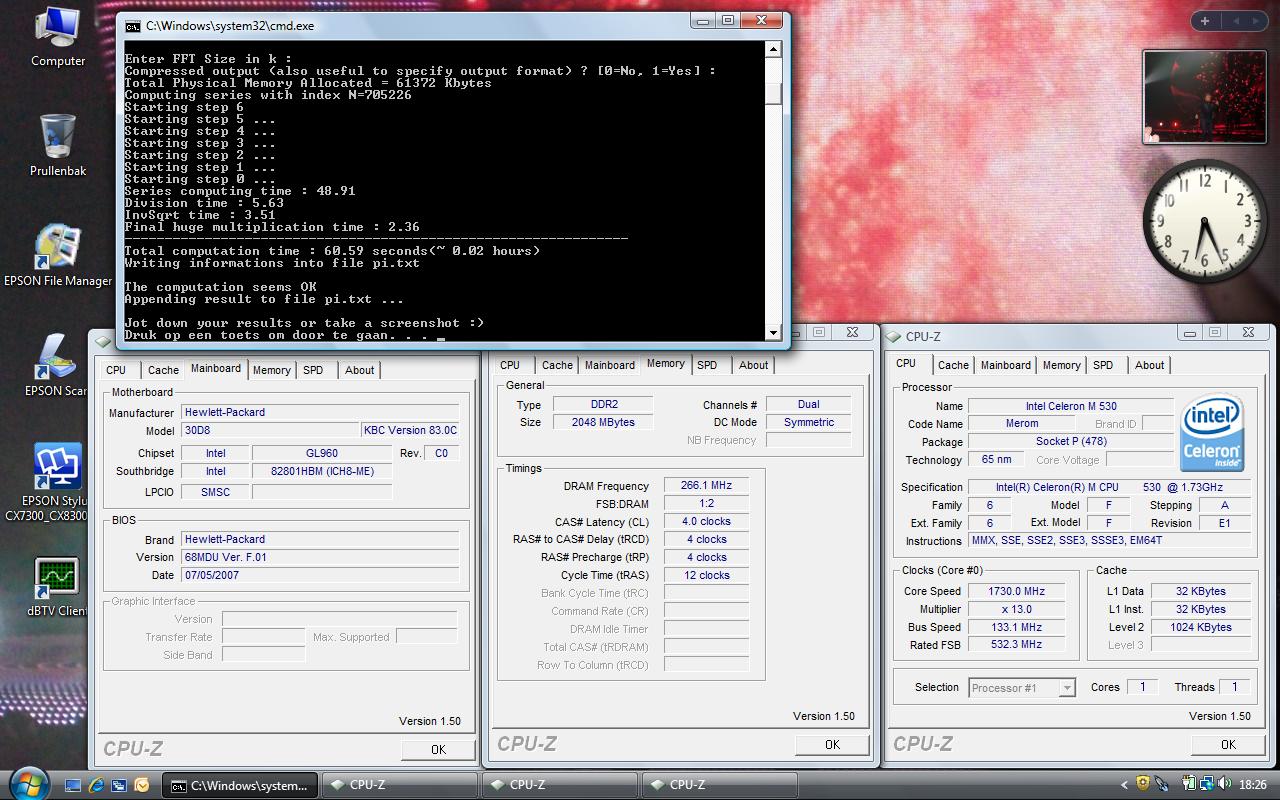Click the network connection tray icon
Image resolution: width=1280 pixels, height=800 pixels.
tap(1207, 784)
